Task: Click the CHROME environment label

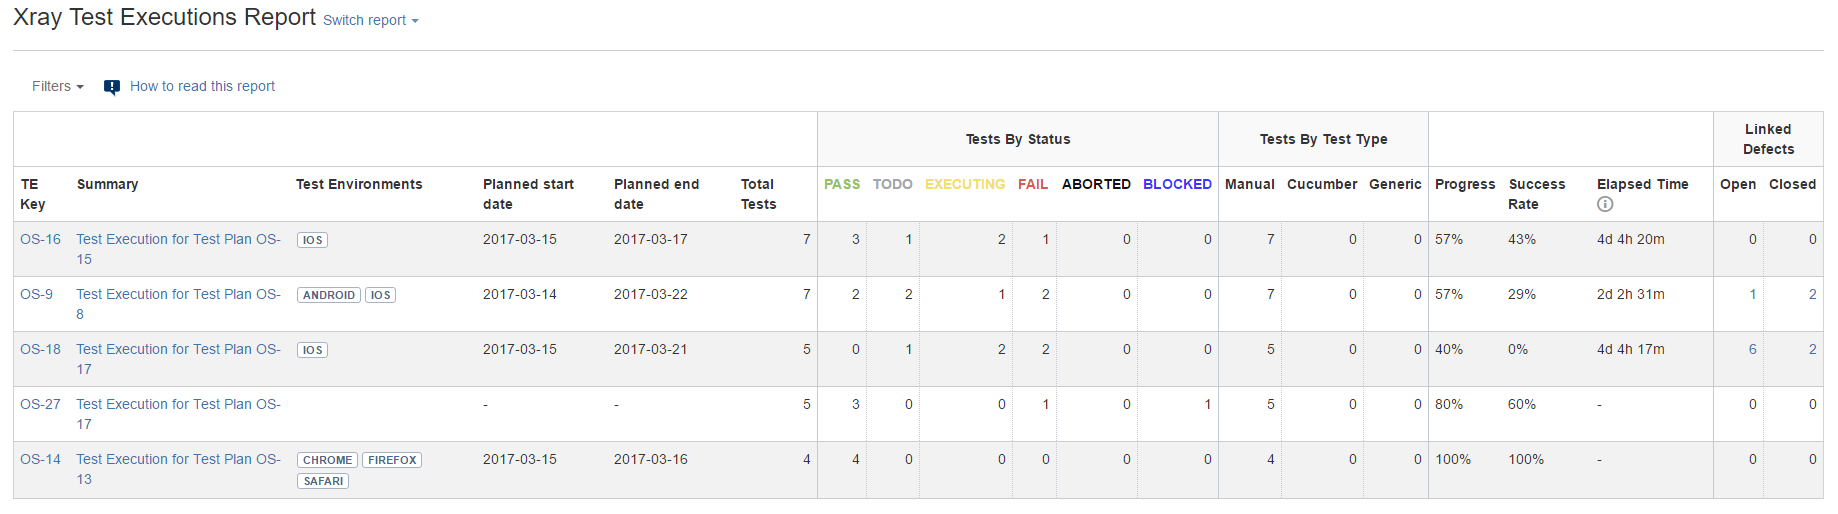Action: pos(327,460)
